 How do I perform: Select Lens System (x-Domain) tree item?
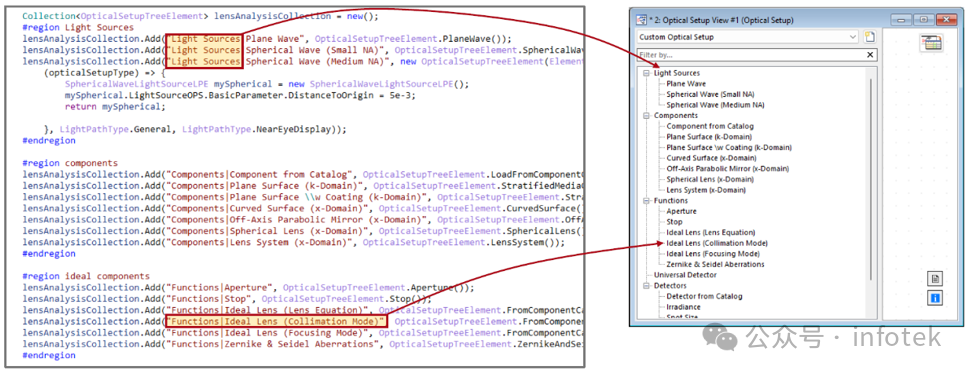click(x=706, y=190)
